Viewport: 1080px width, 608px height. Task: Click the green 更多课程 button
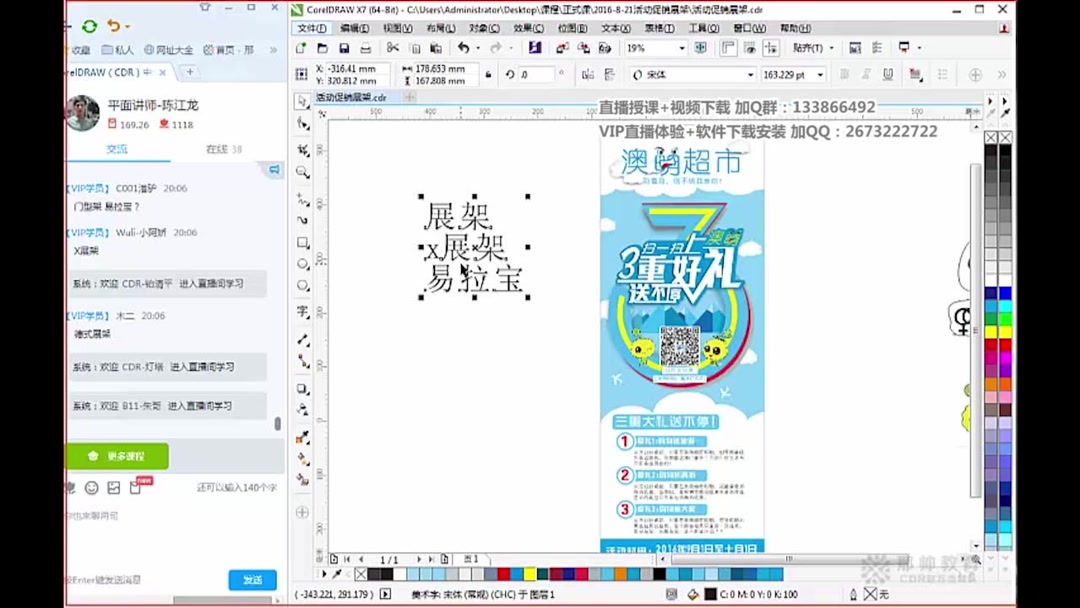(x=116, y=455)
